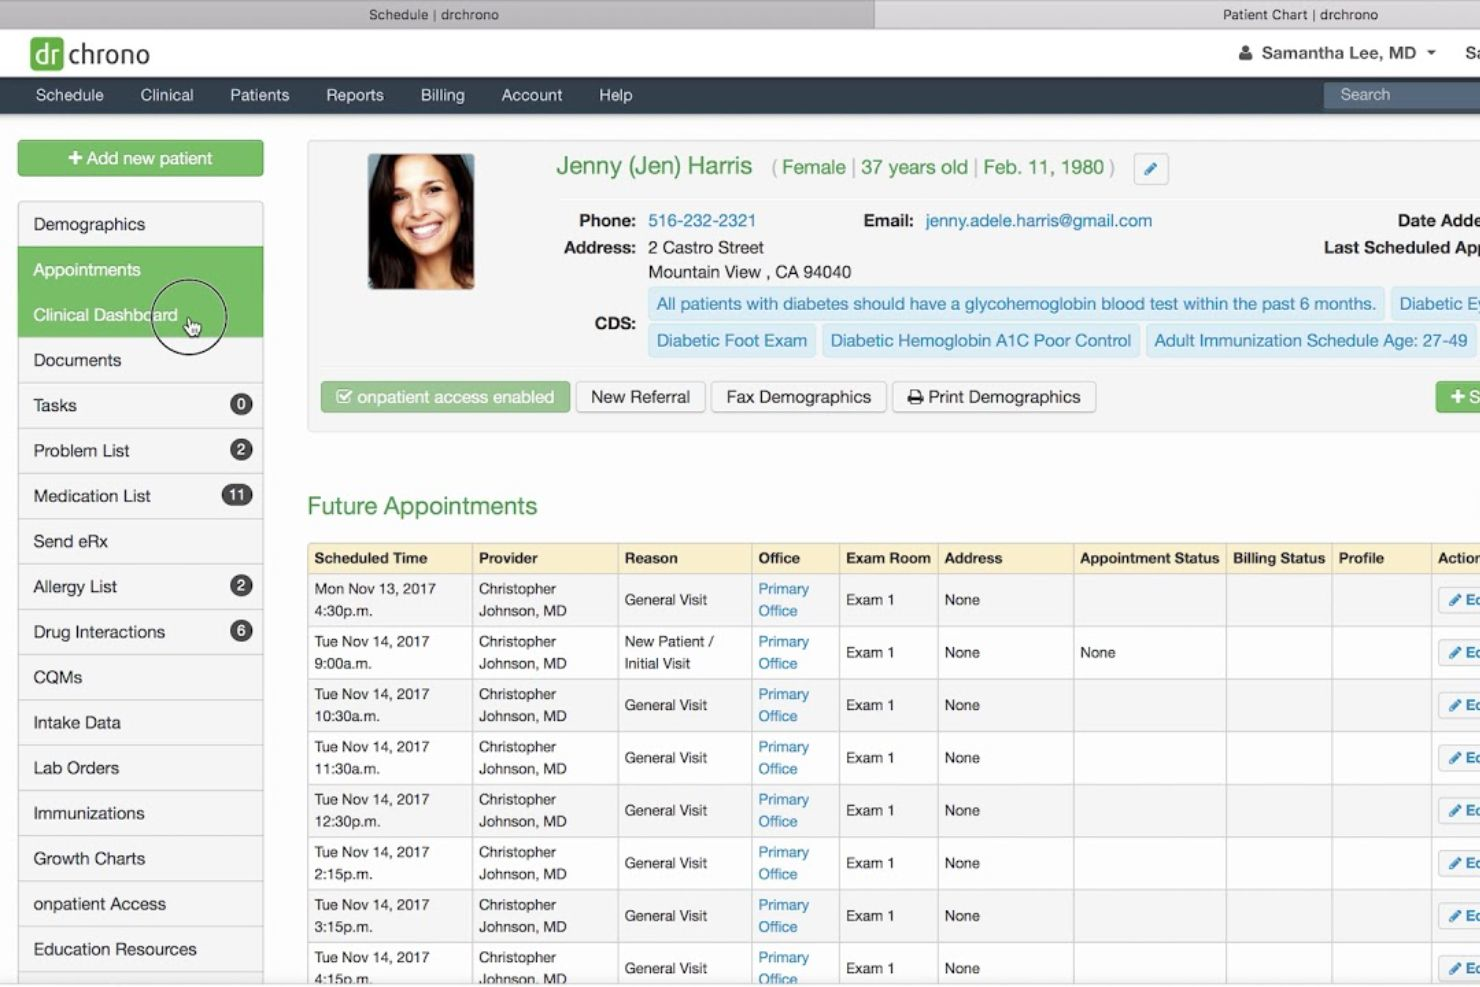Open the Help menu
Viewport: 1480px width, 987px height.
point(616,95)
